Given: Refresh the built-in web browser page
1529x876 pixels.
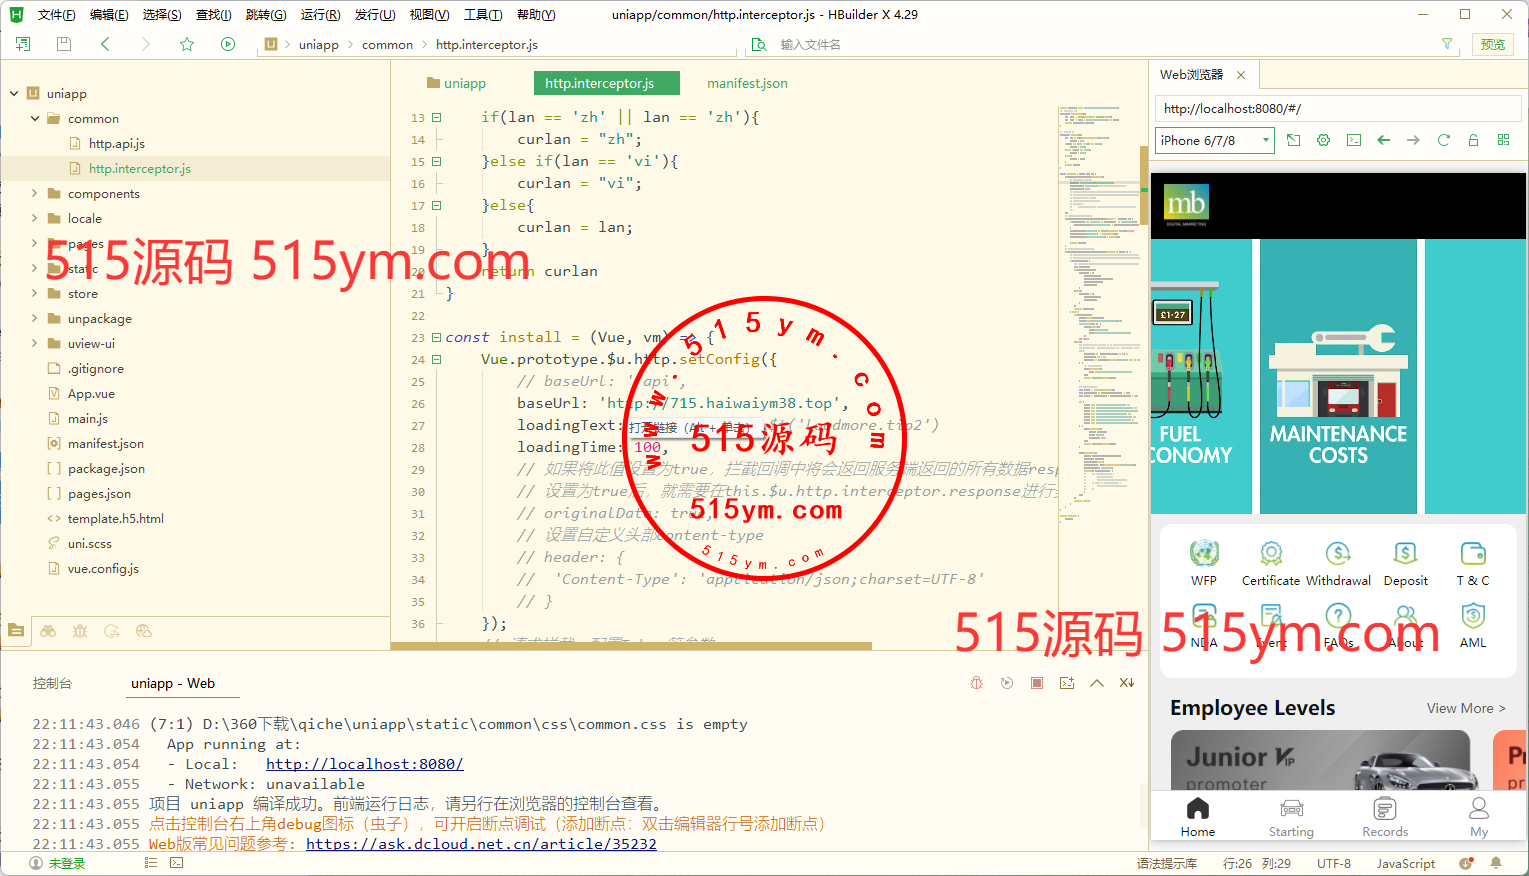Looking at the screenshot, I should [x=1443, y=140].
